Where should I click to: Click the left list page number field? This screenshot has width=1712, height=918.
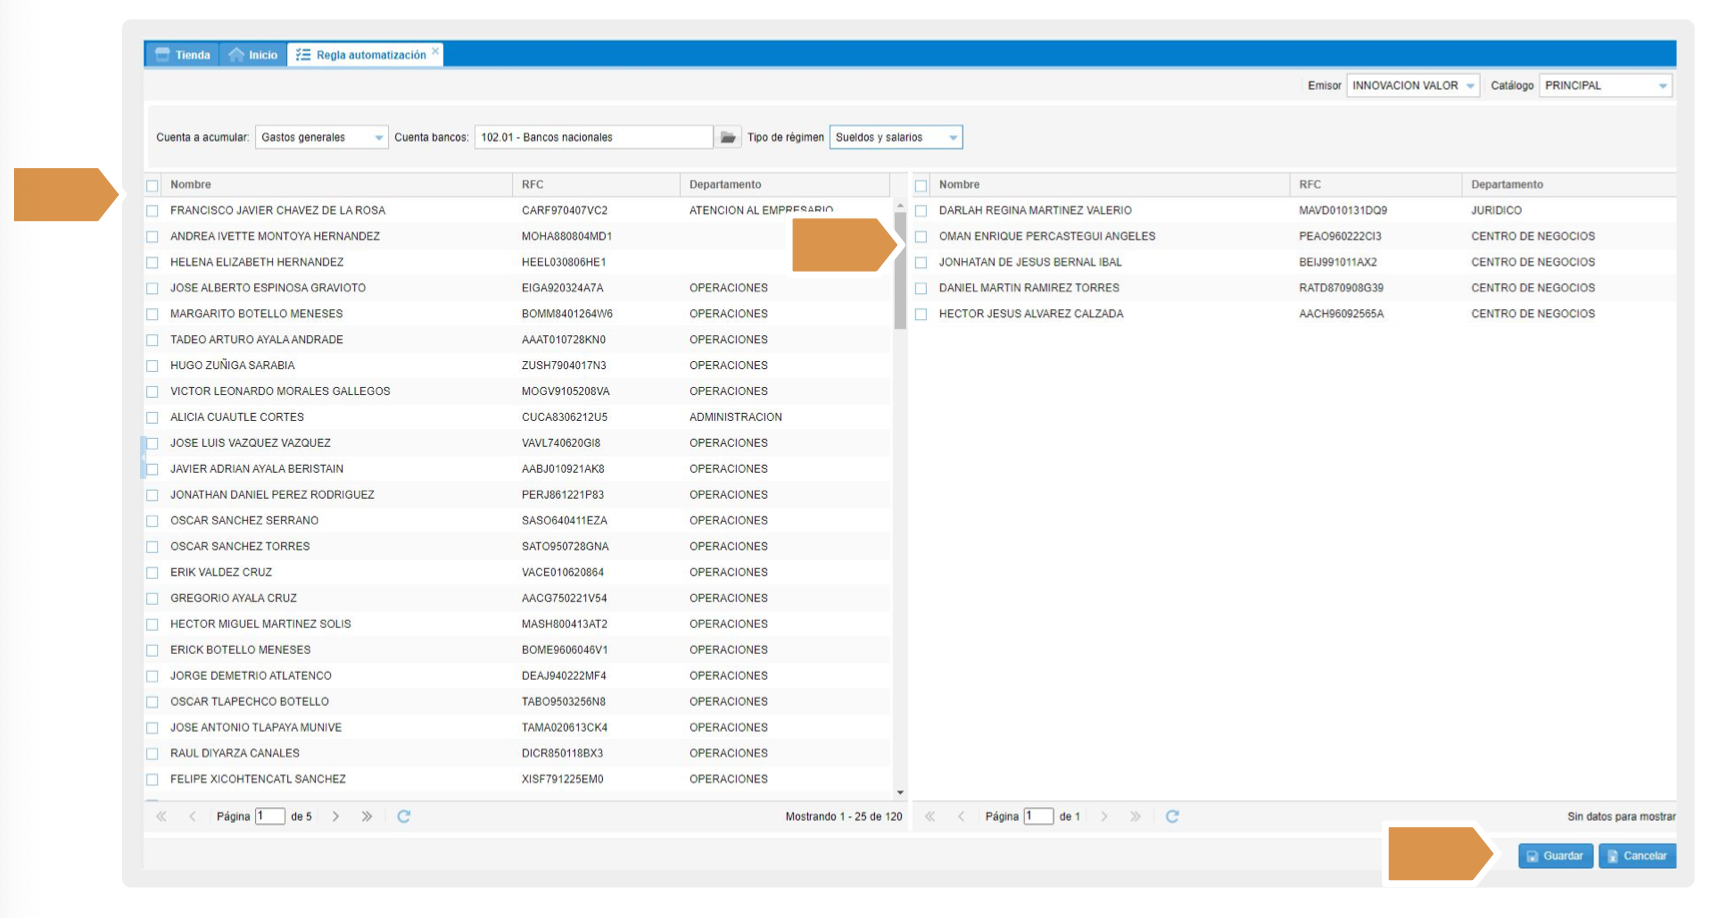pos(270,816)
